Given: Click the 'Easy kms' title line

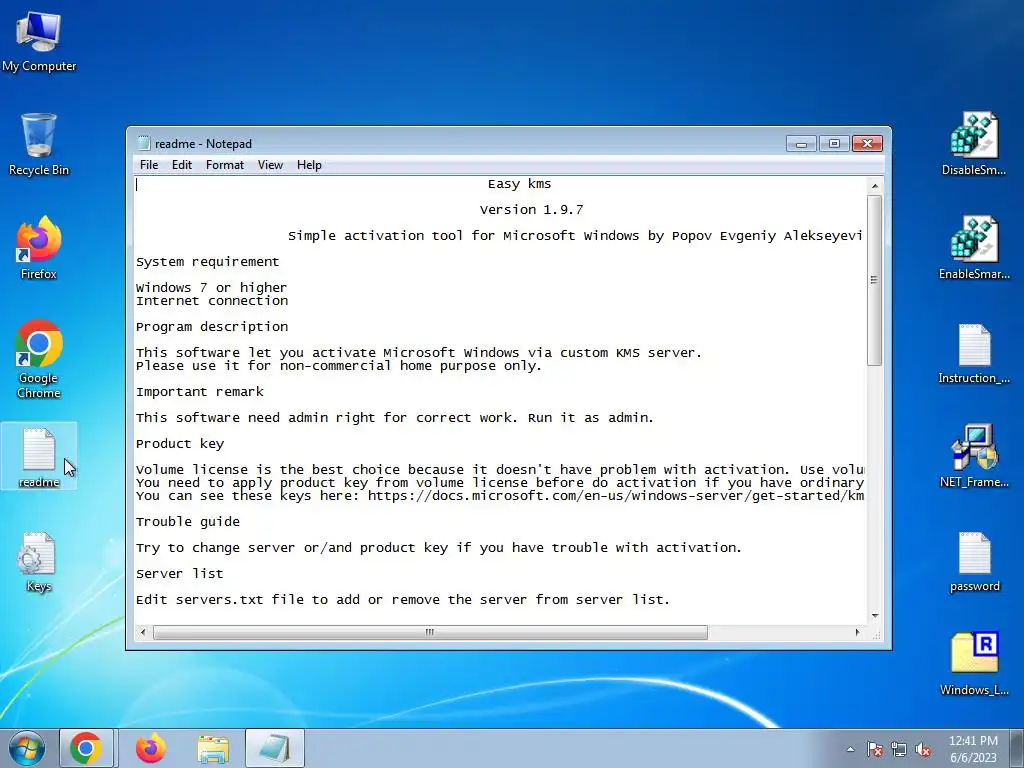Looking at the screenshot, I should tap(519, 184).
